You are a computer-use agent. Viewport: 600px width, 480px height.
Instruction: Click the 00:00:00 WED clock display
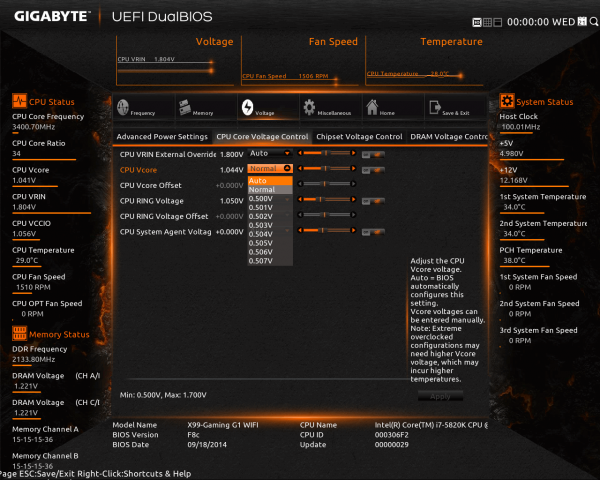(x=541, y=22)
